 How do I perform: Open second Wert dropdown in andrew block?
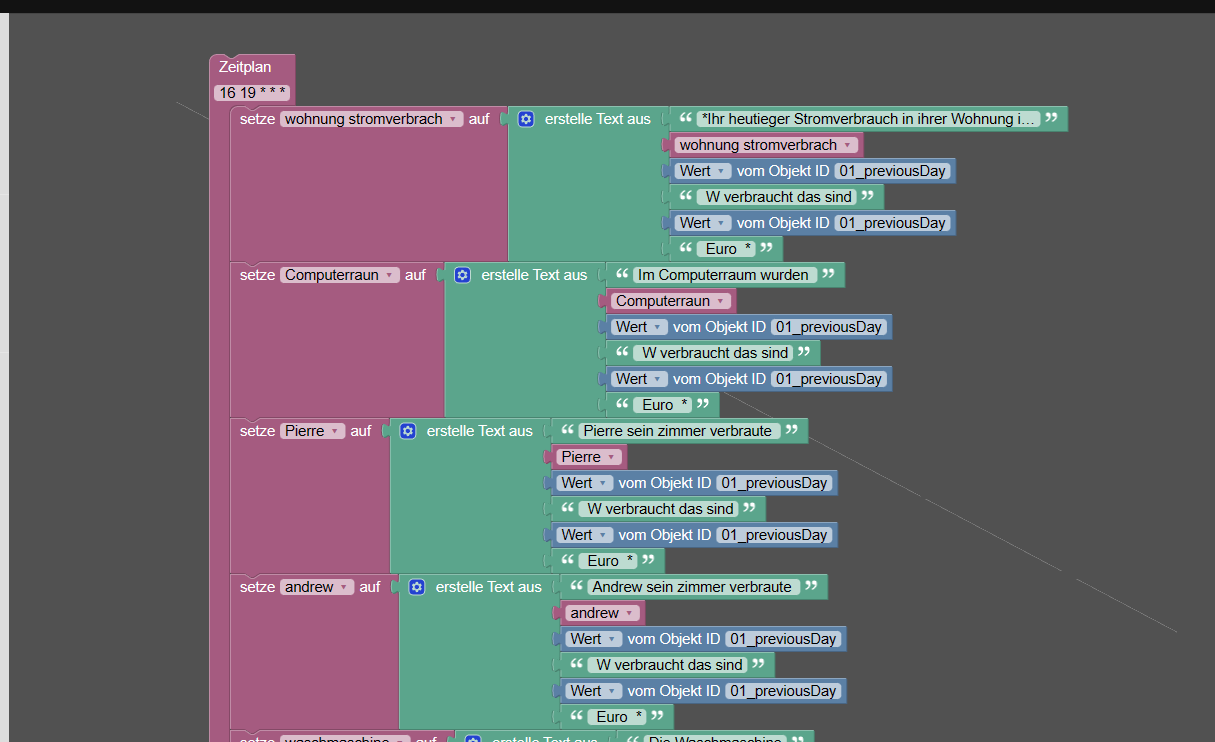pyautogui.click(x=594, y=691)
